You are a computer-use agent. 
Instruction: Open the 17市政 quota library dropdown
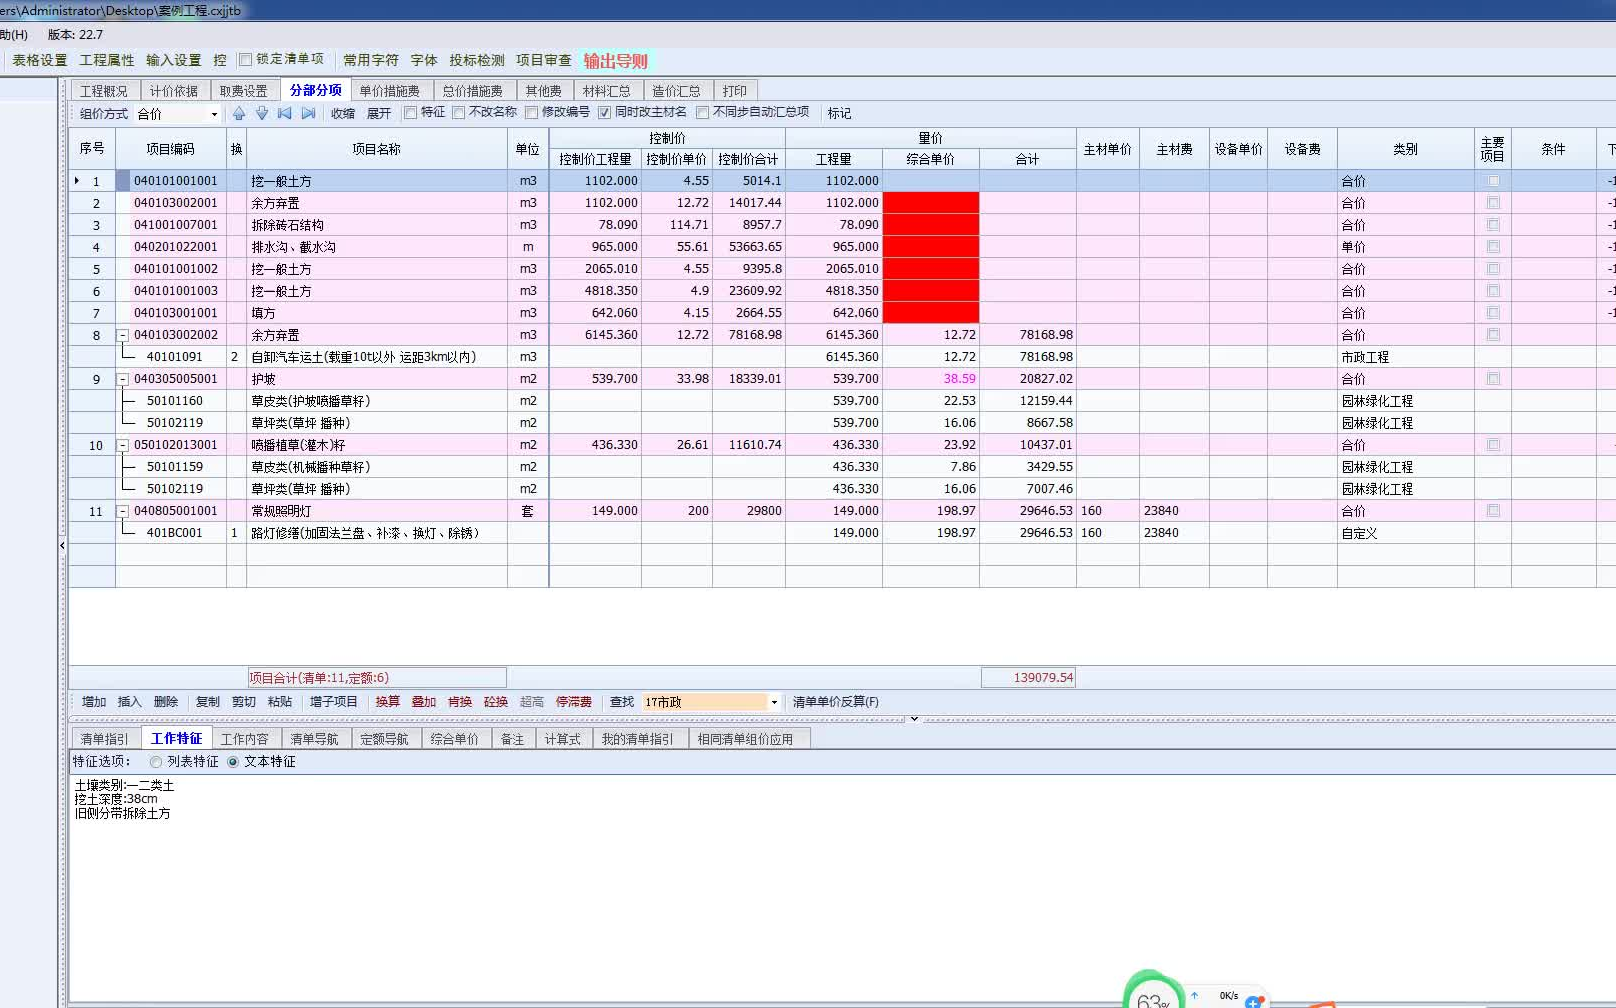point(774,702)
